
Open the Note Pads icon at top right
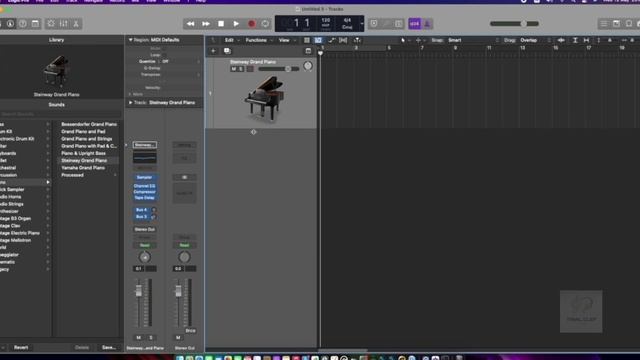coord(616,24)
